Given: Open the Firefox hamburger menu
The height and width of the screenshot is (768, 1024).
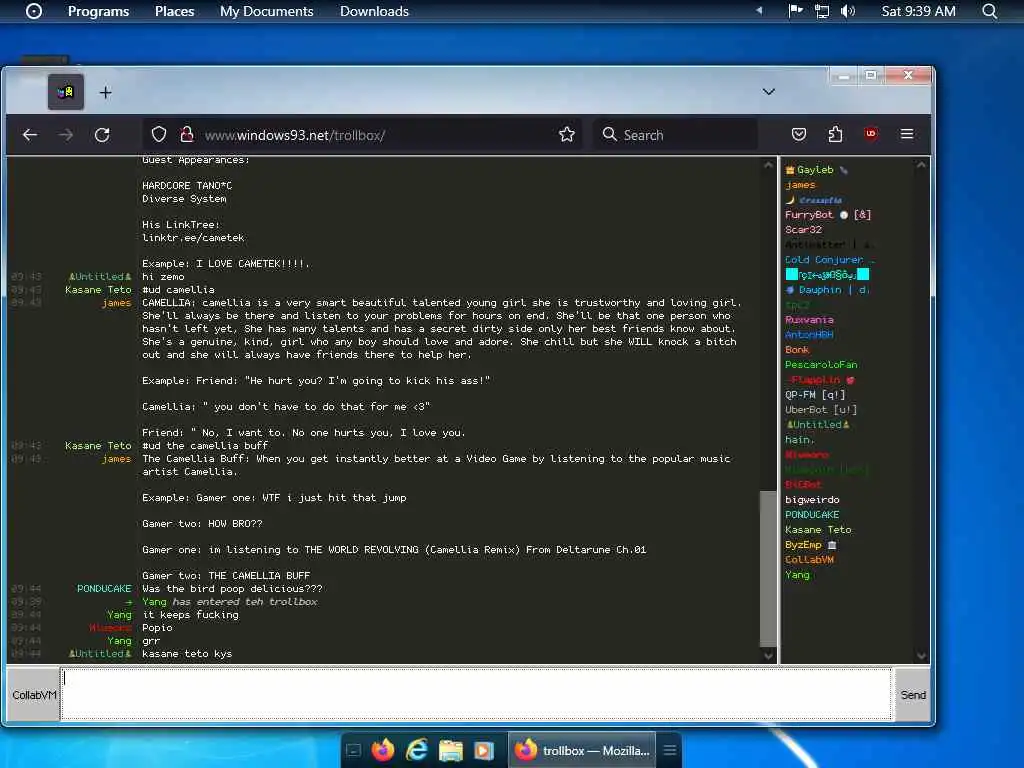Looking at the screenshot, I should point(907,134).
